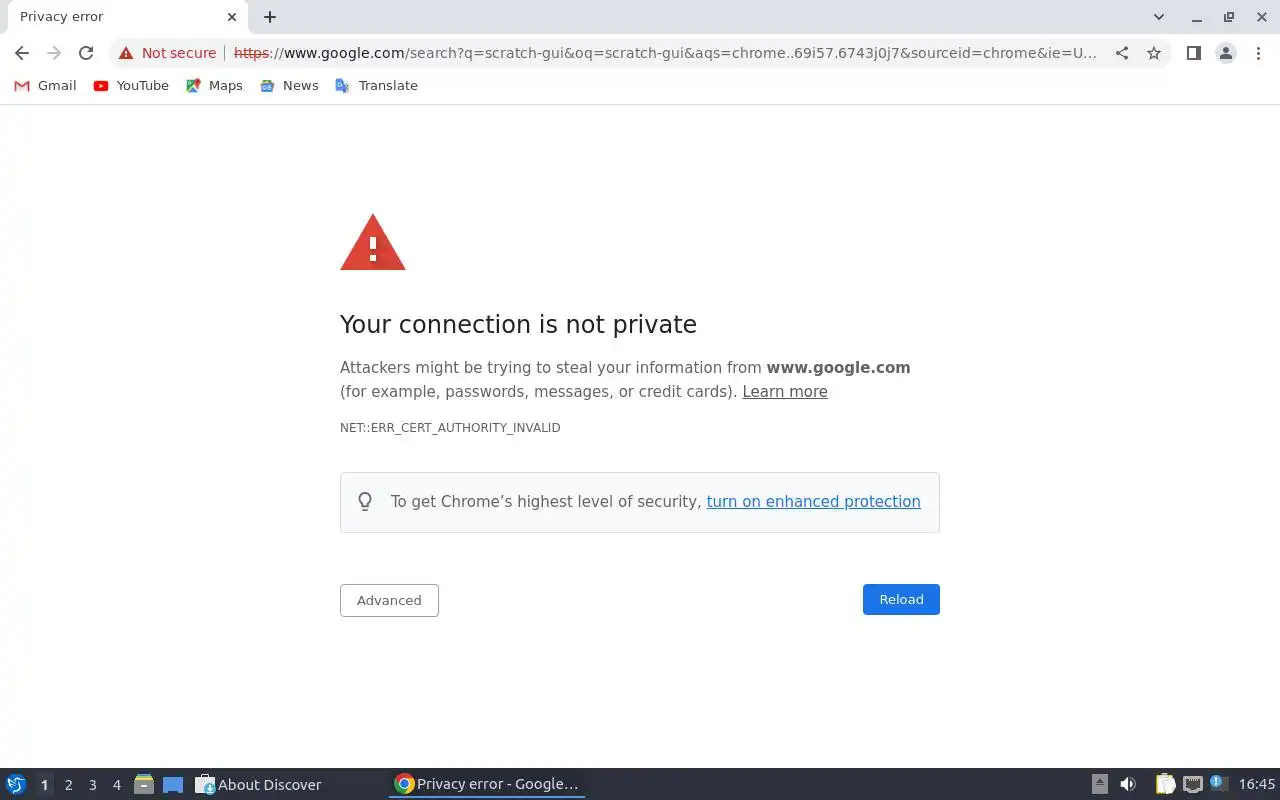Click turn on enhanced protection link
Image resolution: width=1280 pixels, height=800 pixels.
[x=813, y=502]
